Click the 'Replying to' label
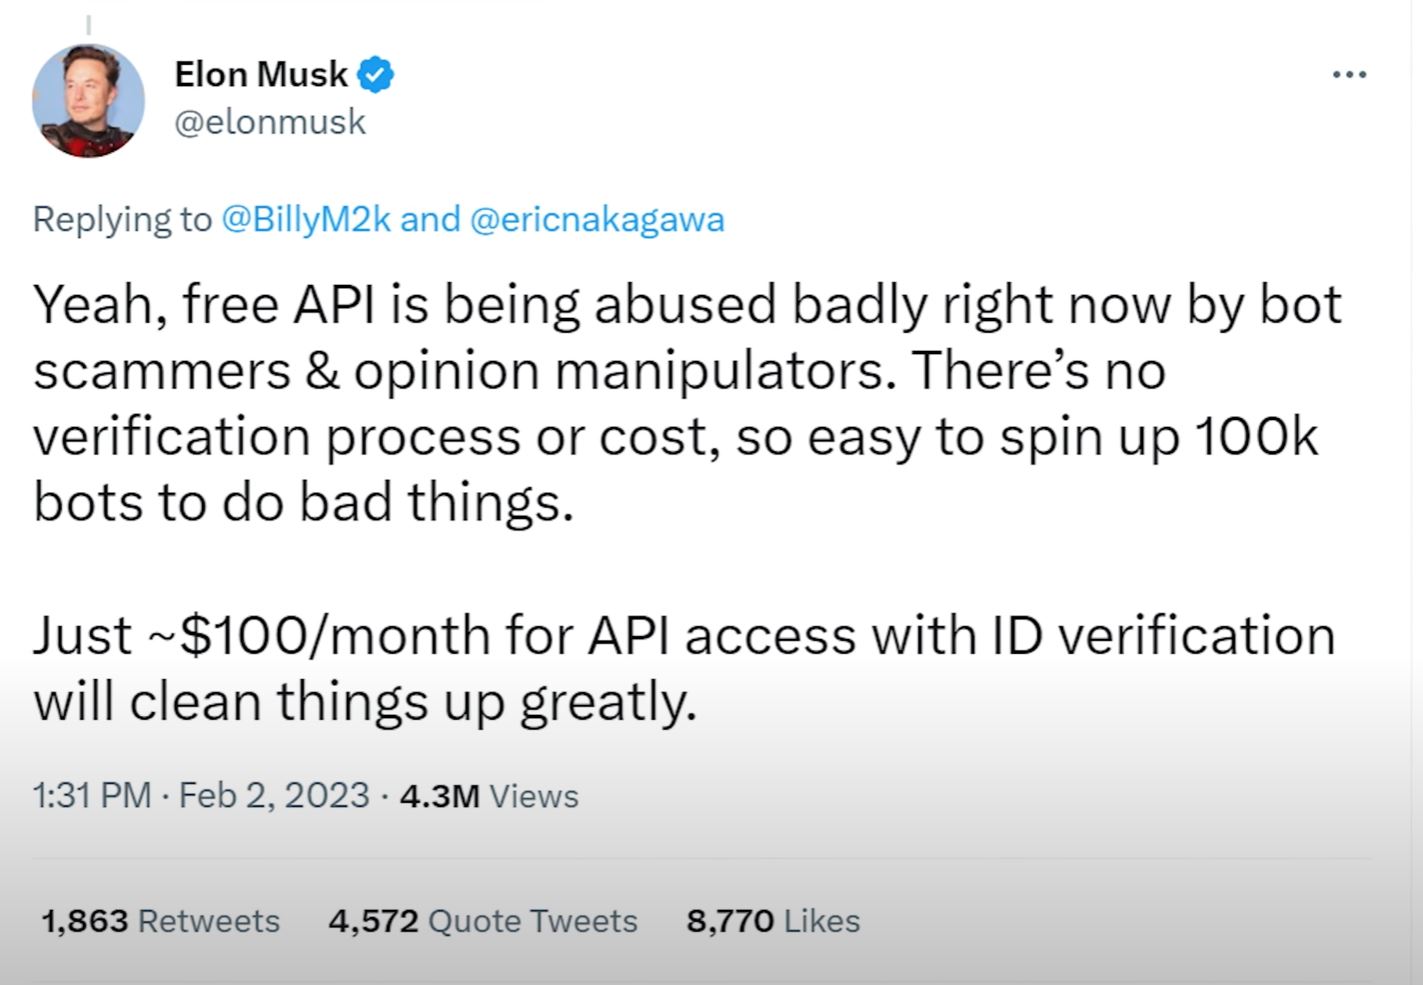This screenshot has height=985, width=1423. [122, 219]
